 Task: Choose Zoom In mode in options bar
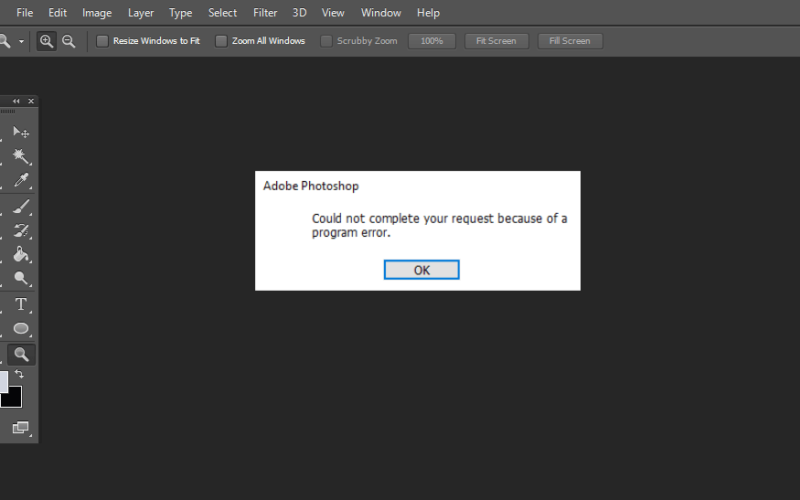pyautogui.click(x=46, y=41)
